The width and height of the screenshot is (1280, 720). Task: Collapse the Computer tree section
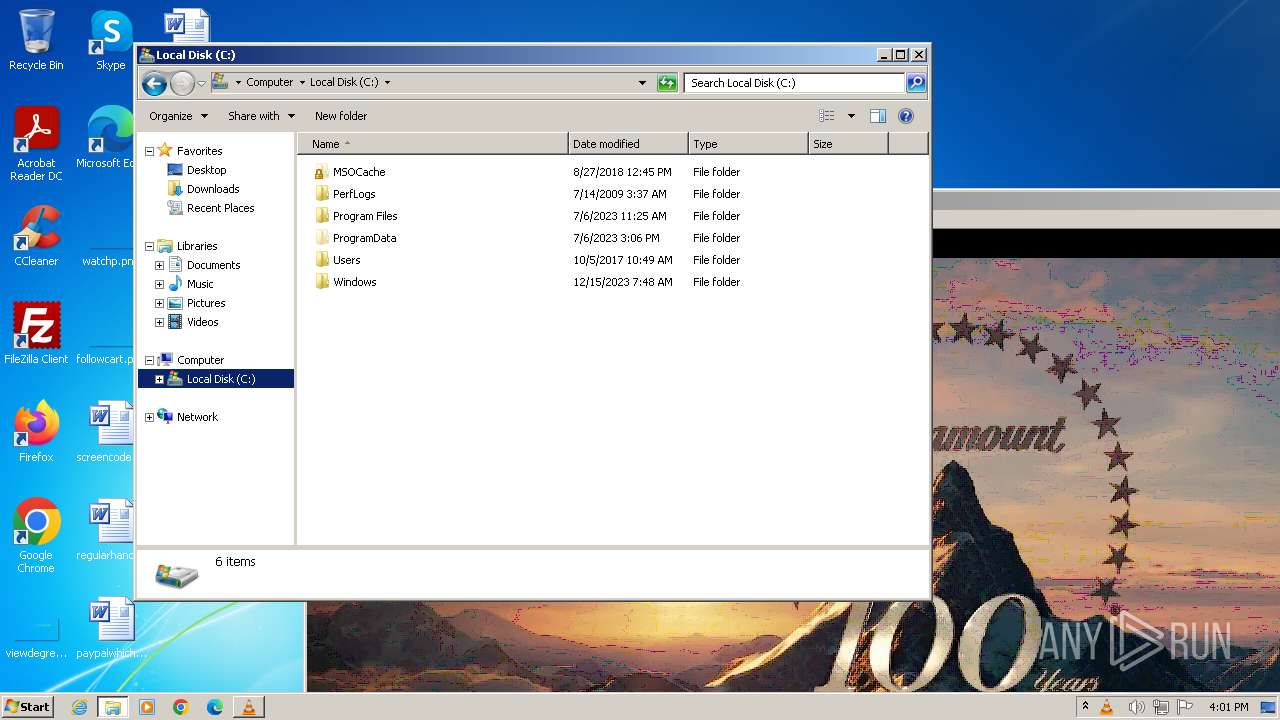tap(150, 360)
